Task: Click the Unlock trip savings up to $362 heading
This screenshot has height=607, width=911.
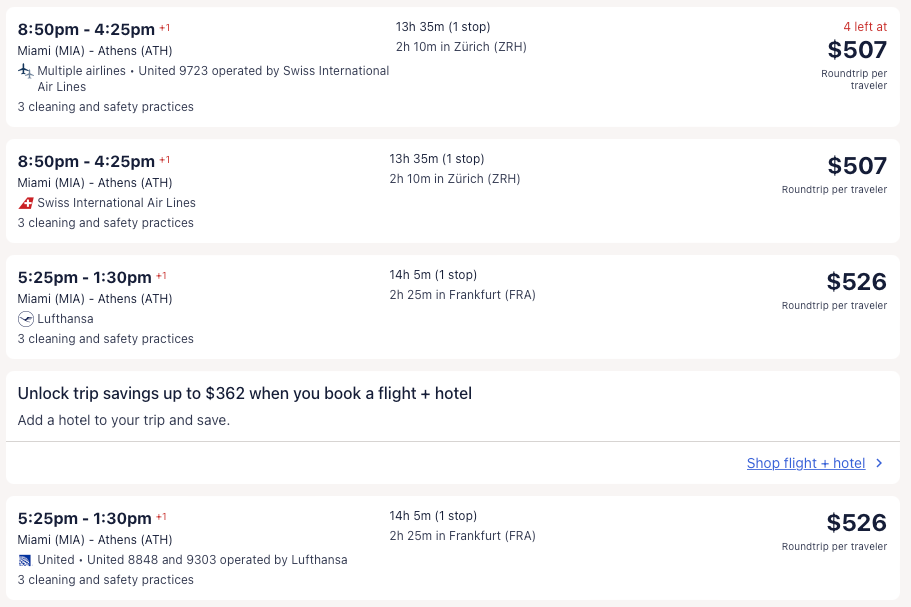Action: [x=245, y=394]
